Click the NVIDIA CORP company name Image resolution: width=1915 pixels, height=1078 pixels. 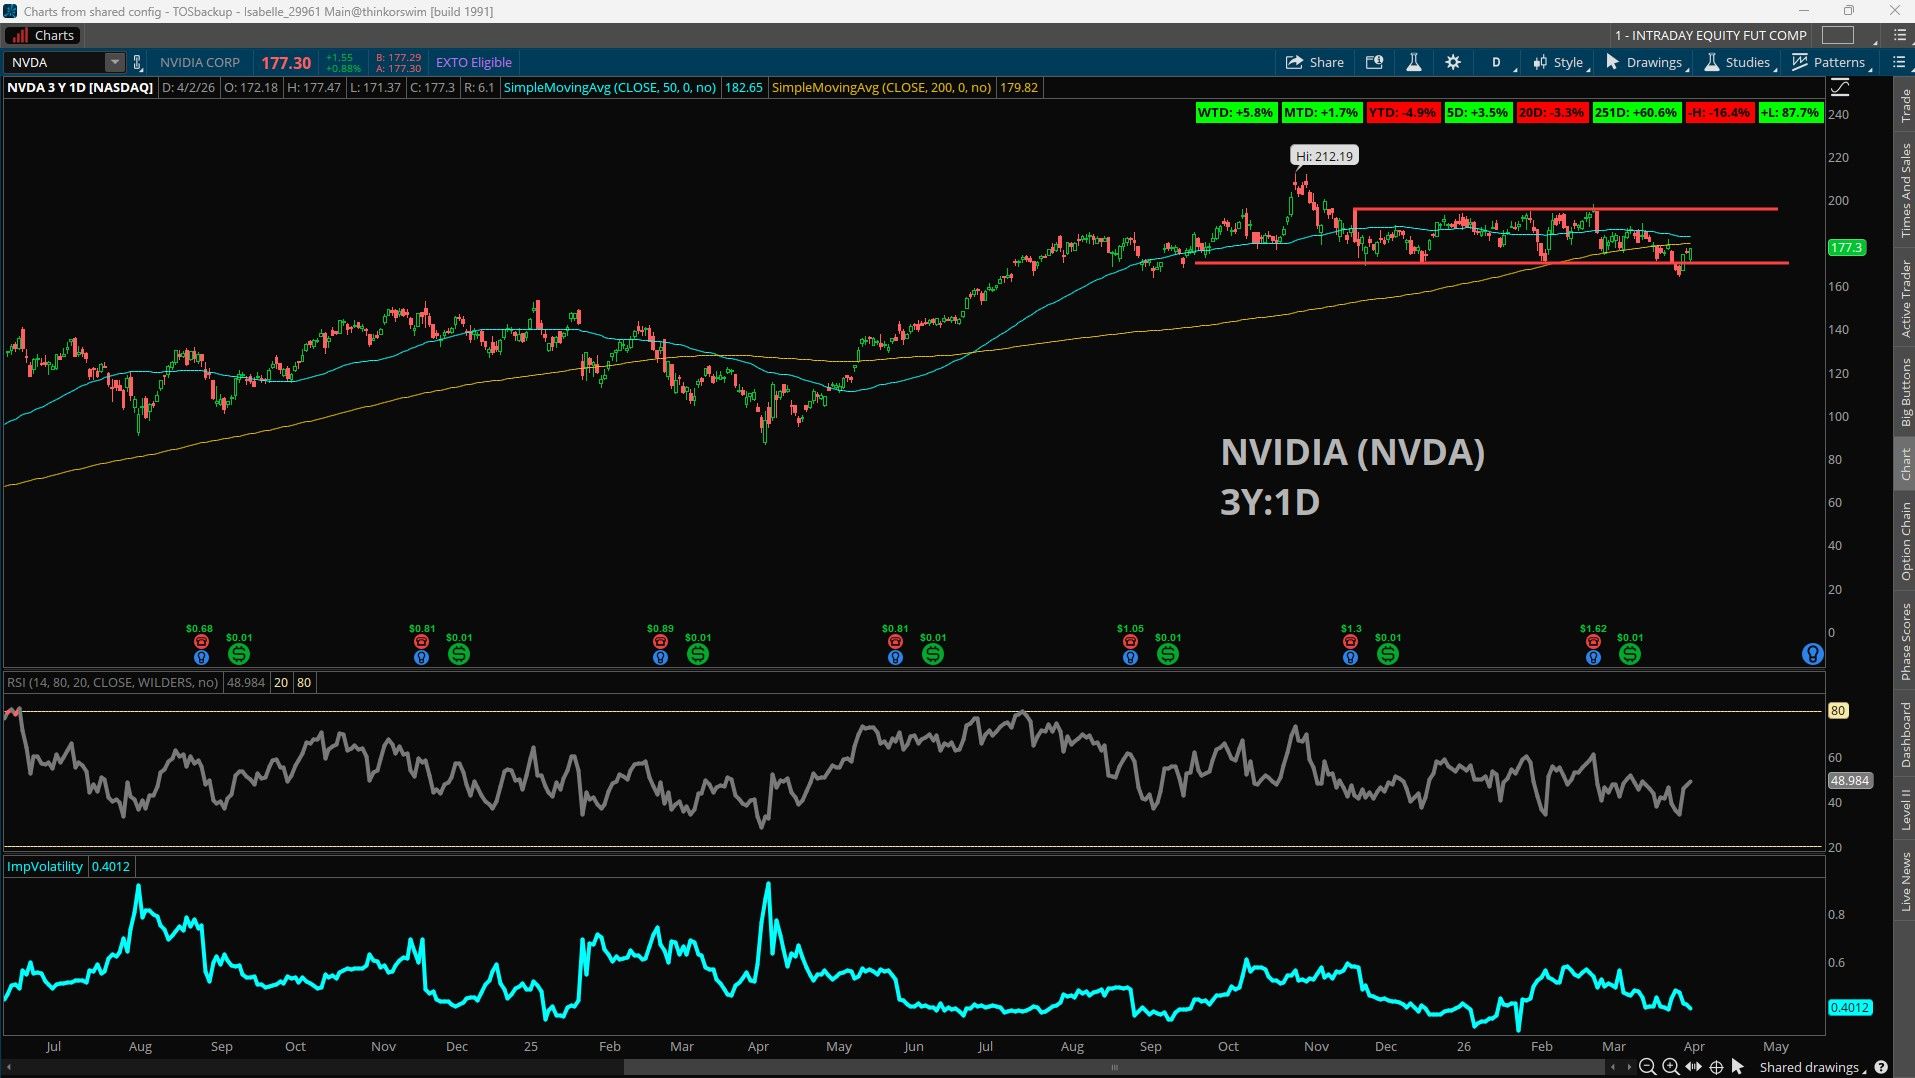coord(200,62)
